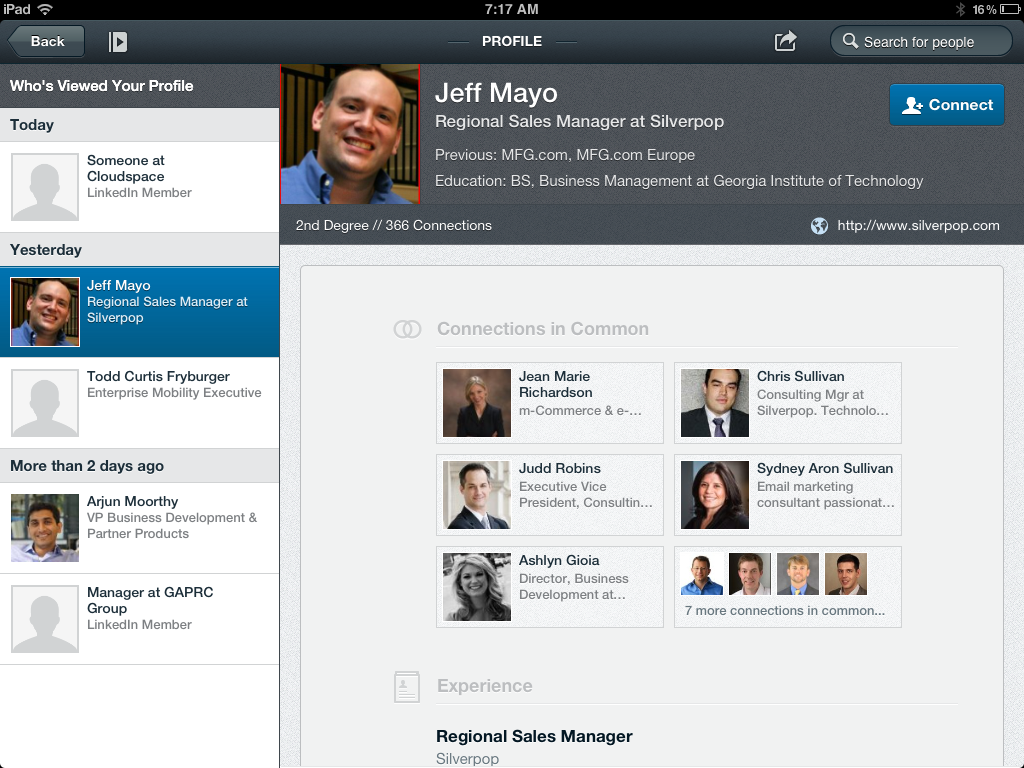The width and height of the screenshot is (1024, 768).
Task: Click the Previous: MFG.com text
Action: point(565,155)
